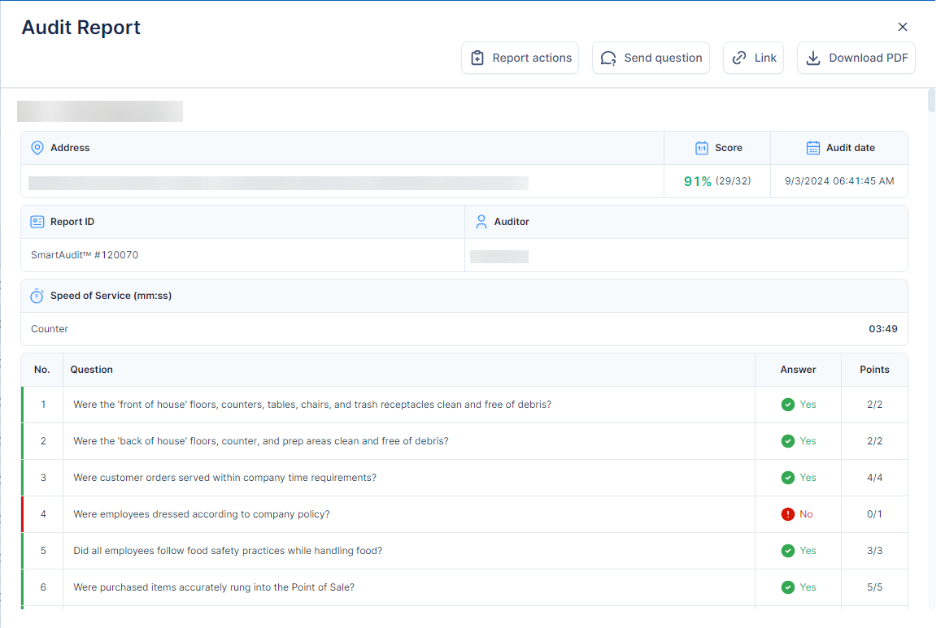Click the Download PDF arrow icon
The height and width of the screenshot is (628, 936).
pos(813,58)
